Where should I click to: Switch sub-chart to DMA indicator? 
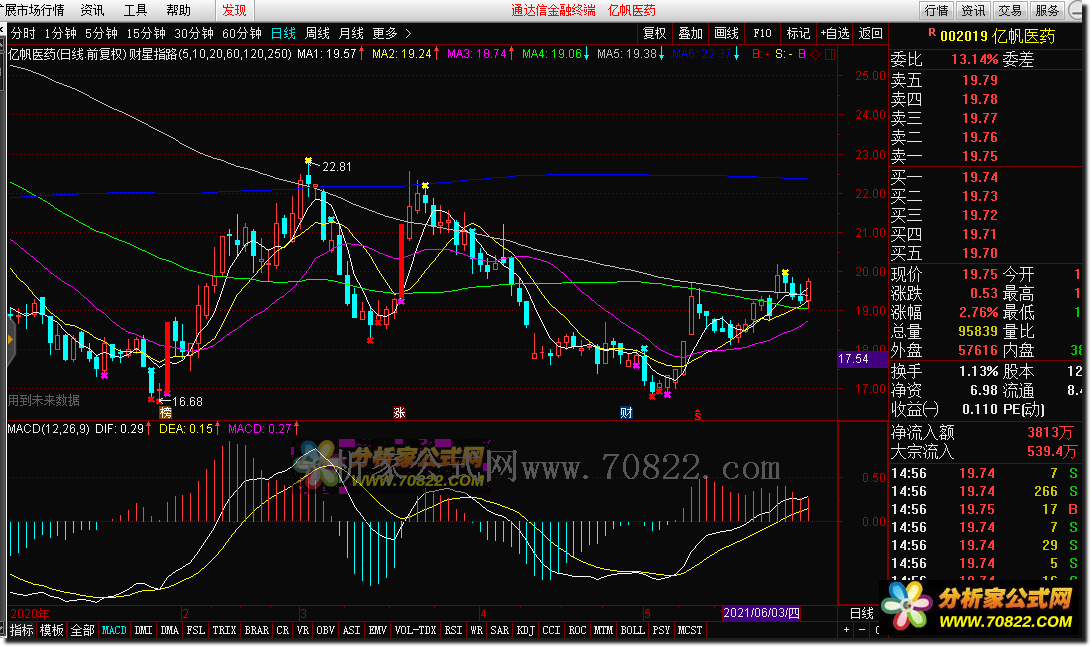click(169, 630)
